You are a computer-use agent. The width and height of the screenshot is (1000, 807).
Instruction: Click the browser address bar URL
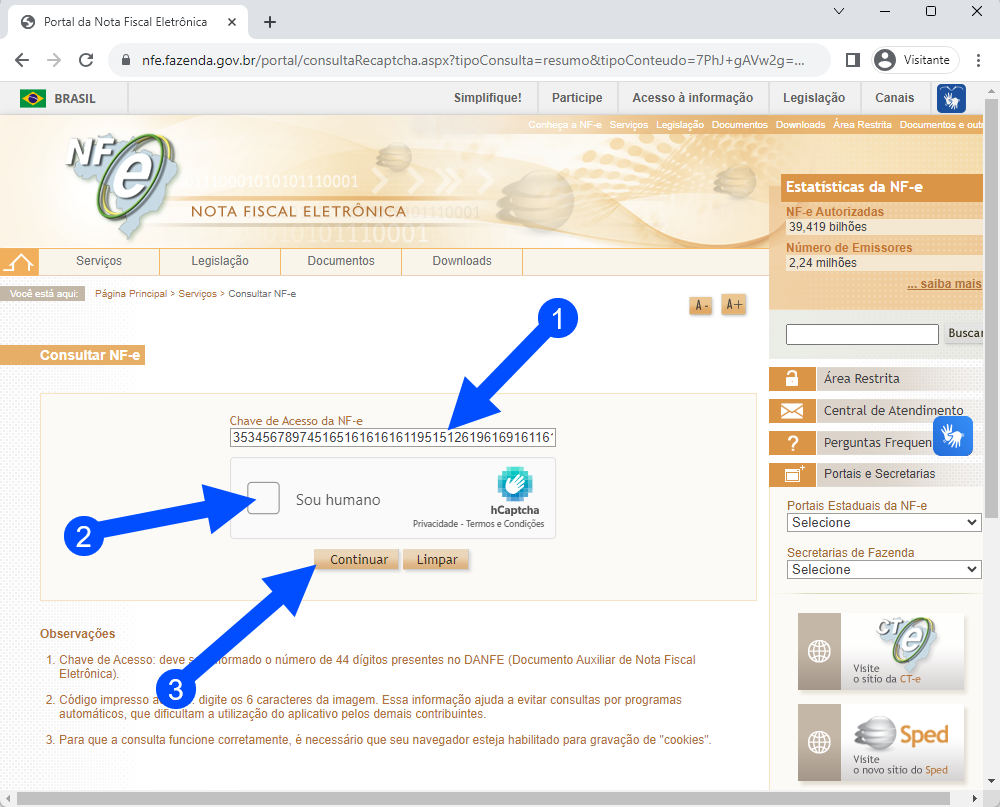[x=473, y=60]
